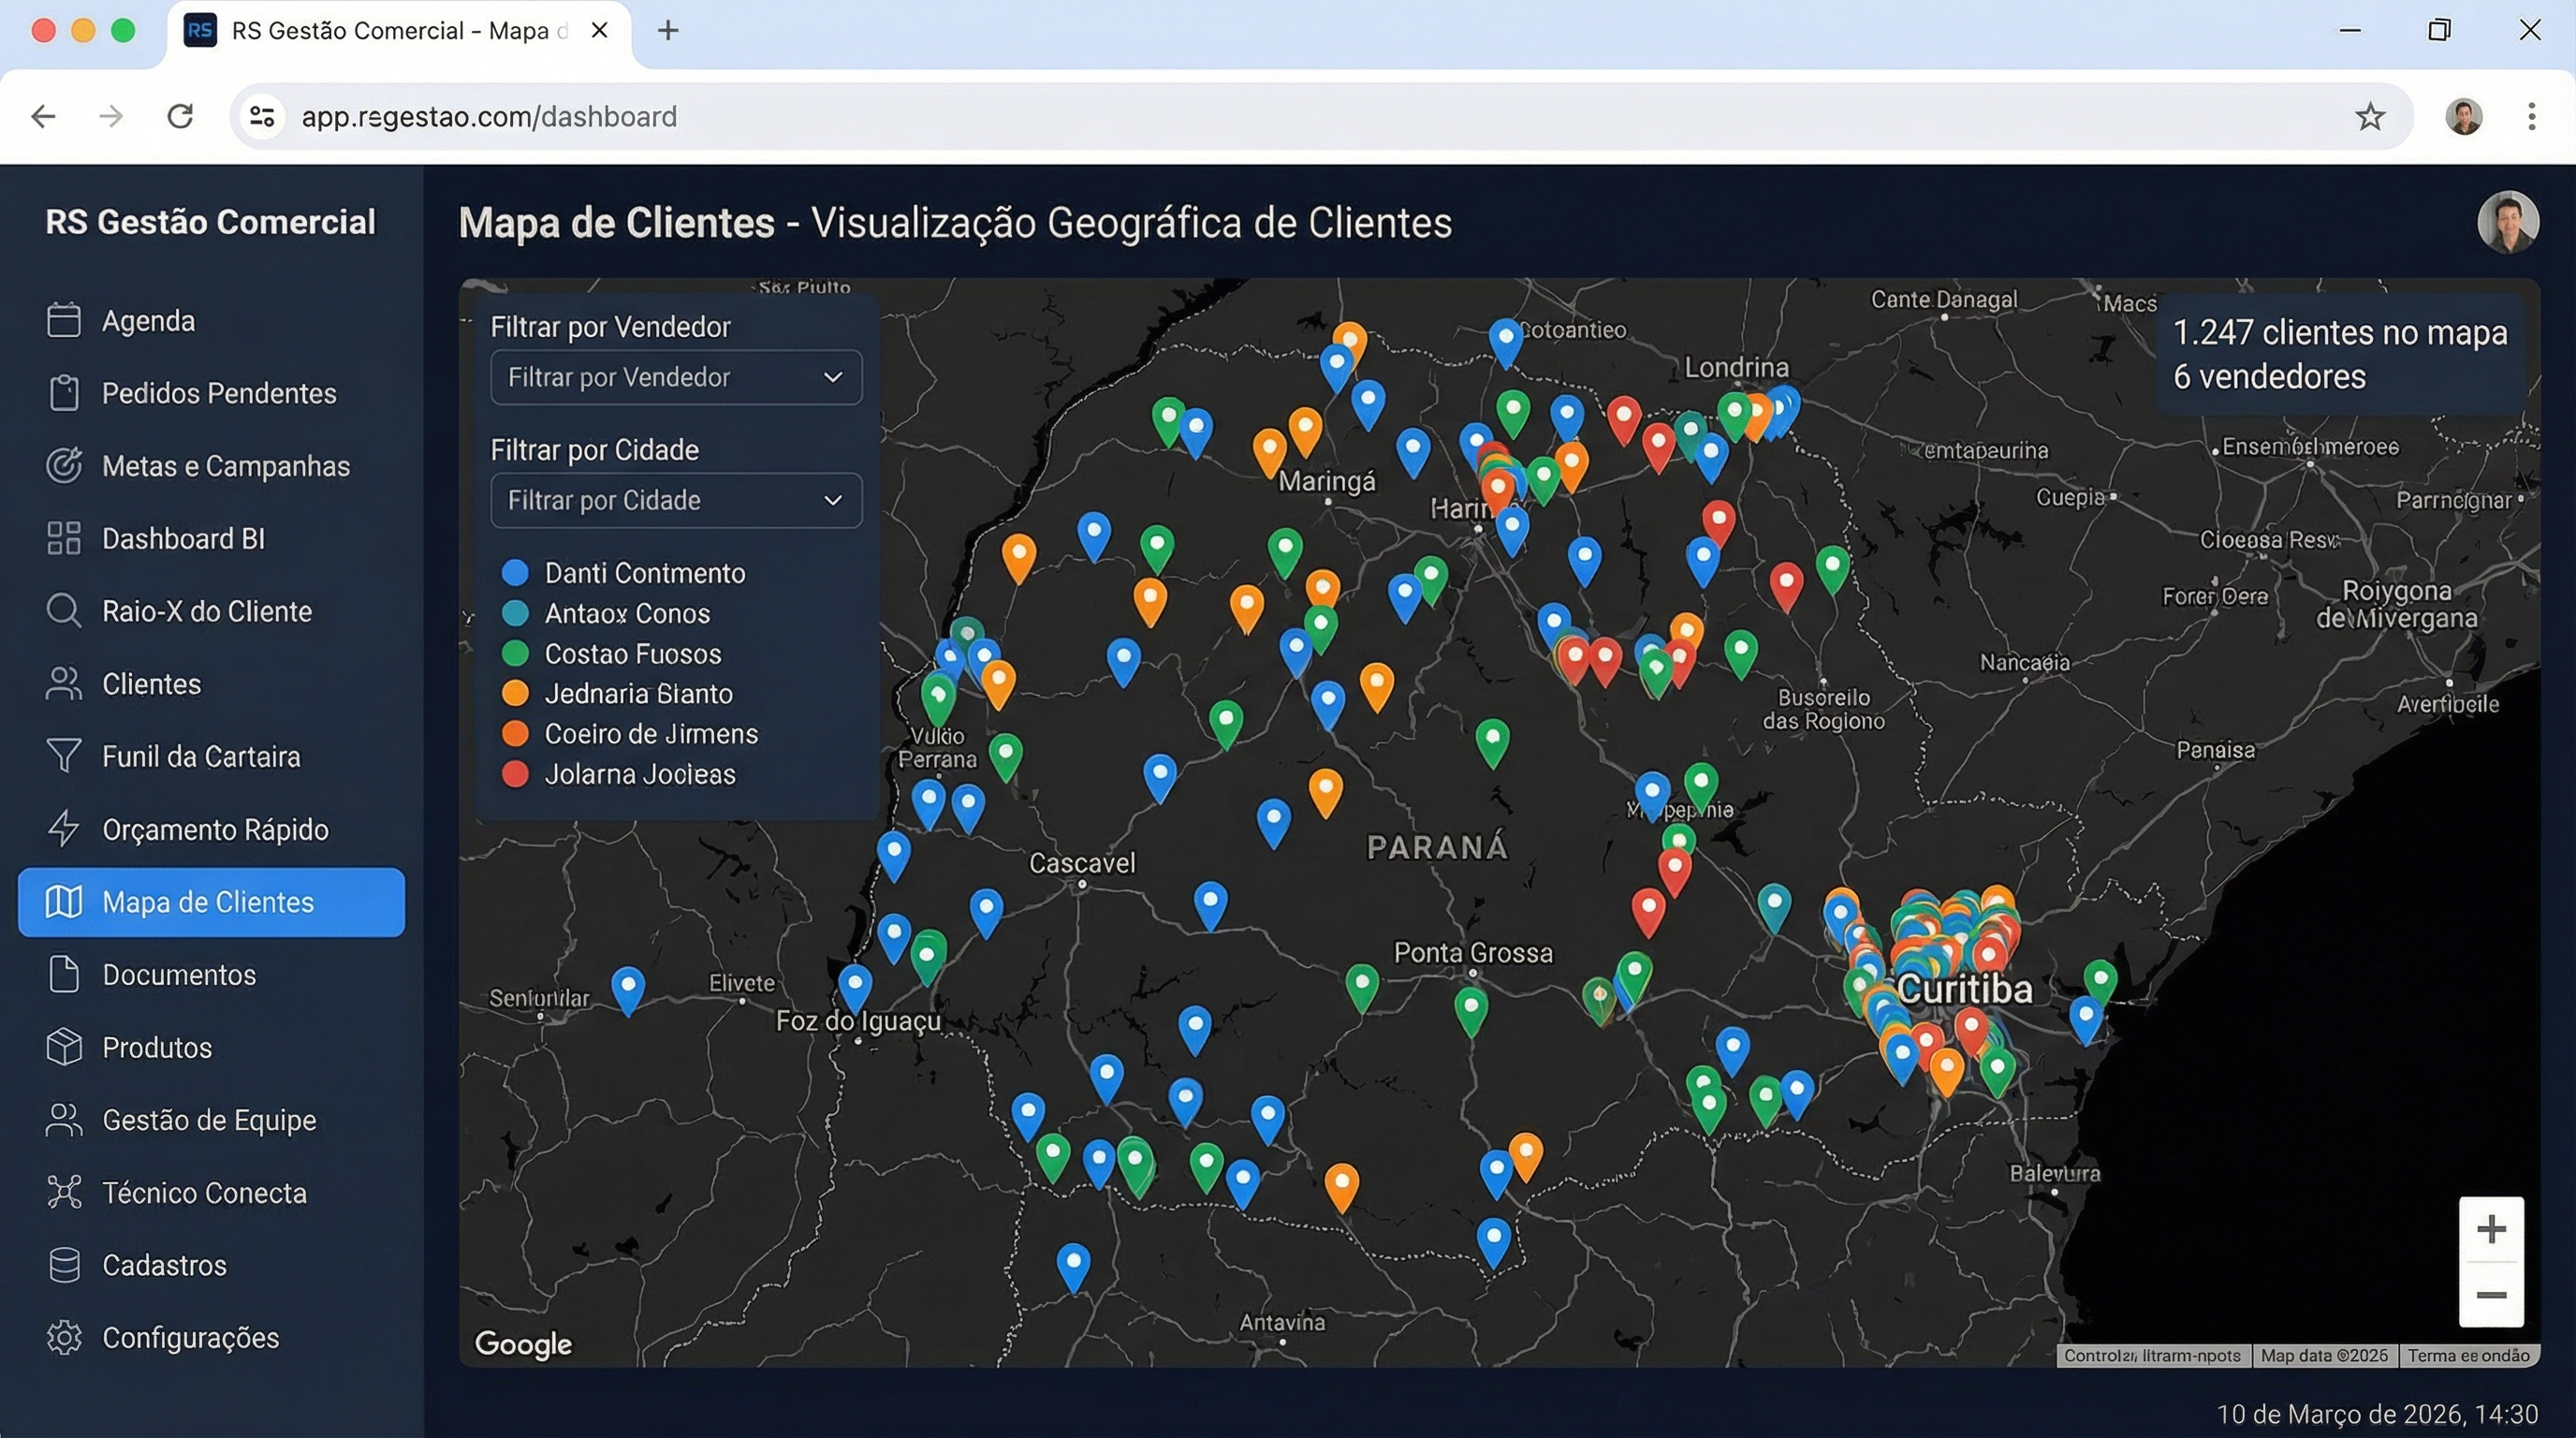This screenshot has height=1438, width=2576.
Task: Launch Orçamento Rápido
Action: (215, 829)
